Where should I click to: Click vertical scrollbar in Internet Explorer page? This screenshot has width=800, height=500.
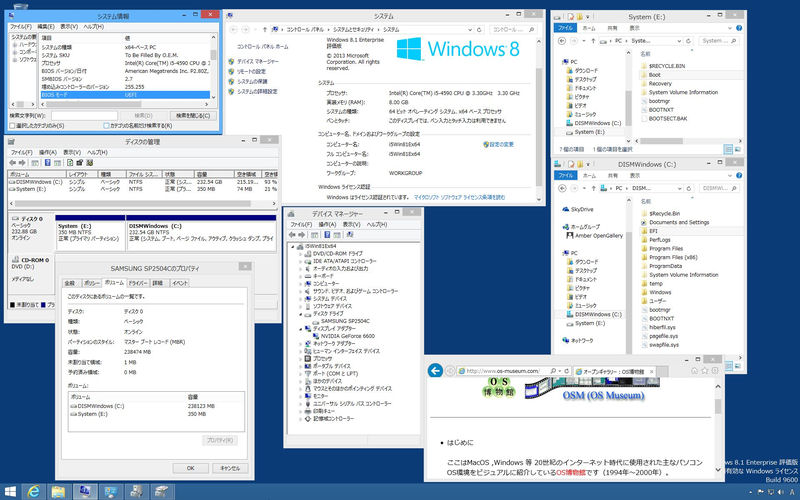(x=717, y=407)
